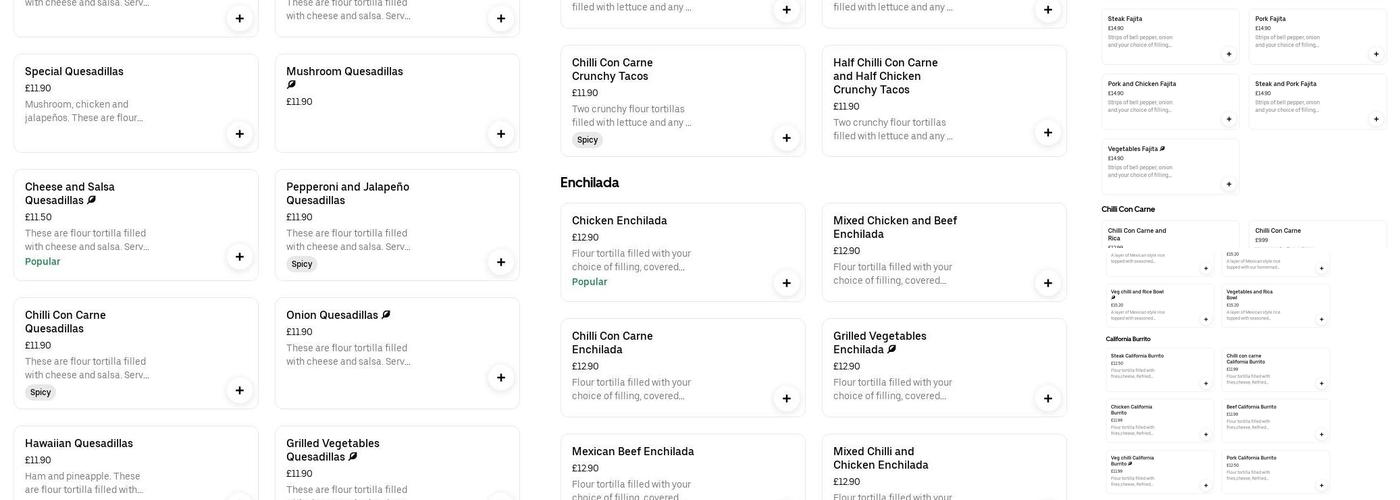Add Grilled Vegetables Enchilada with plus icon

pyautogui.click(x=1048, y=399)
